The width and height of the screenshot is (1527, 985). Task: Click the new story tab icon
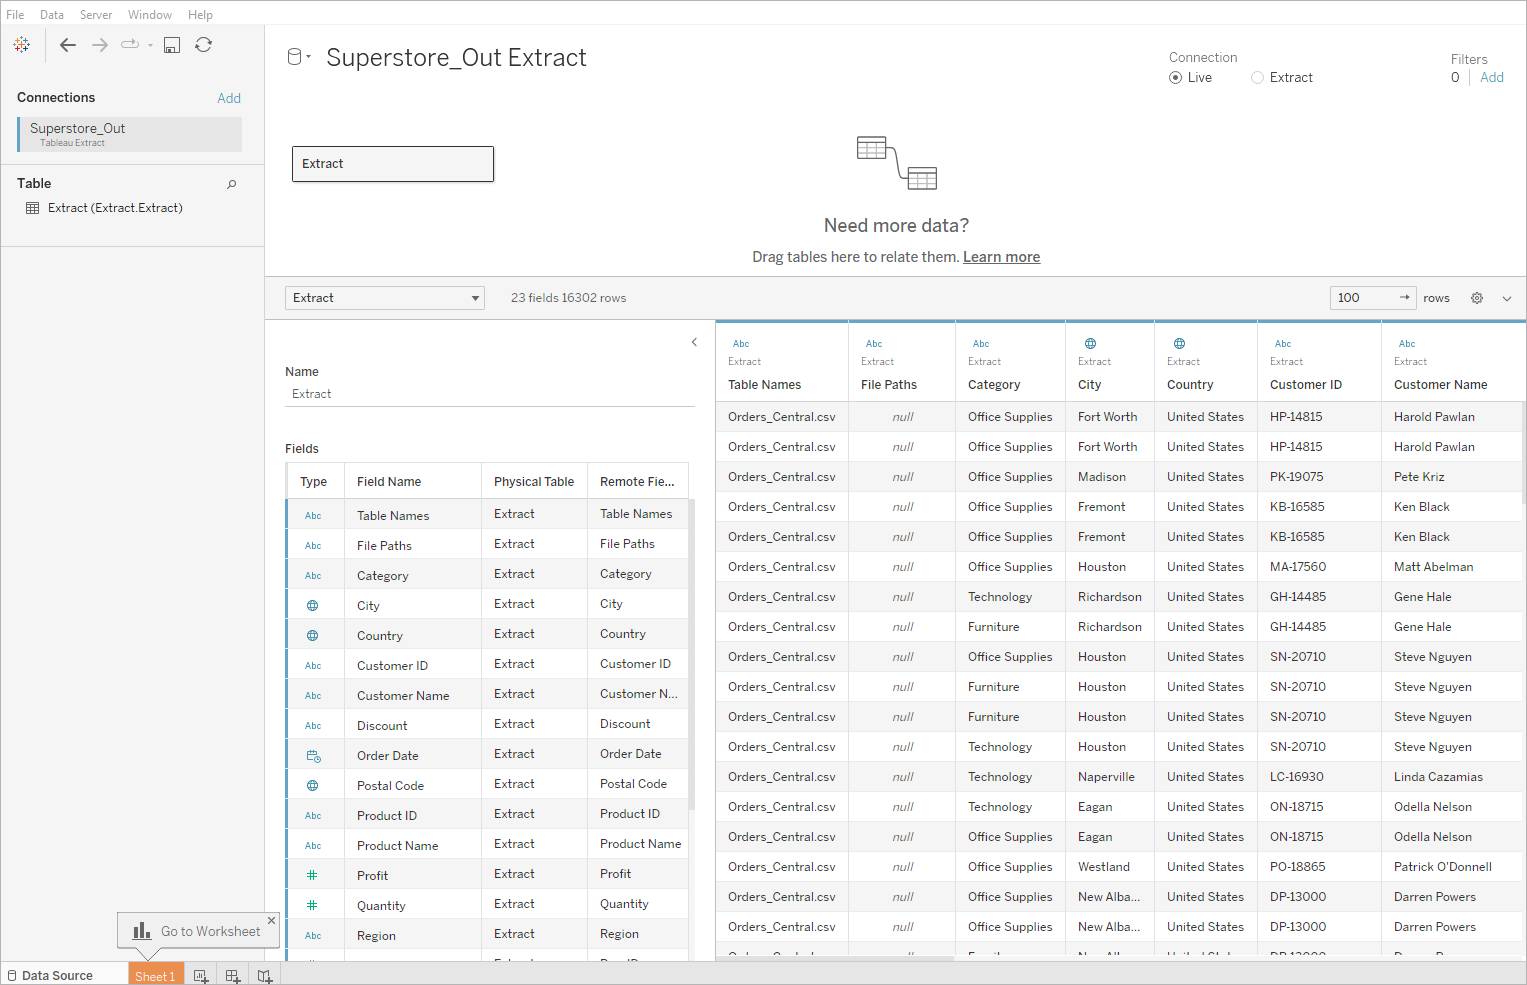[x=265, y=976]
